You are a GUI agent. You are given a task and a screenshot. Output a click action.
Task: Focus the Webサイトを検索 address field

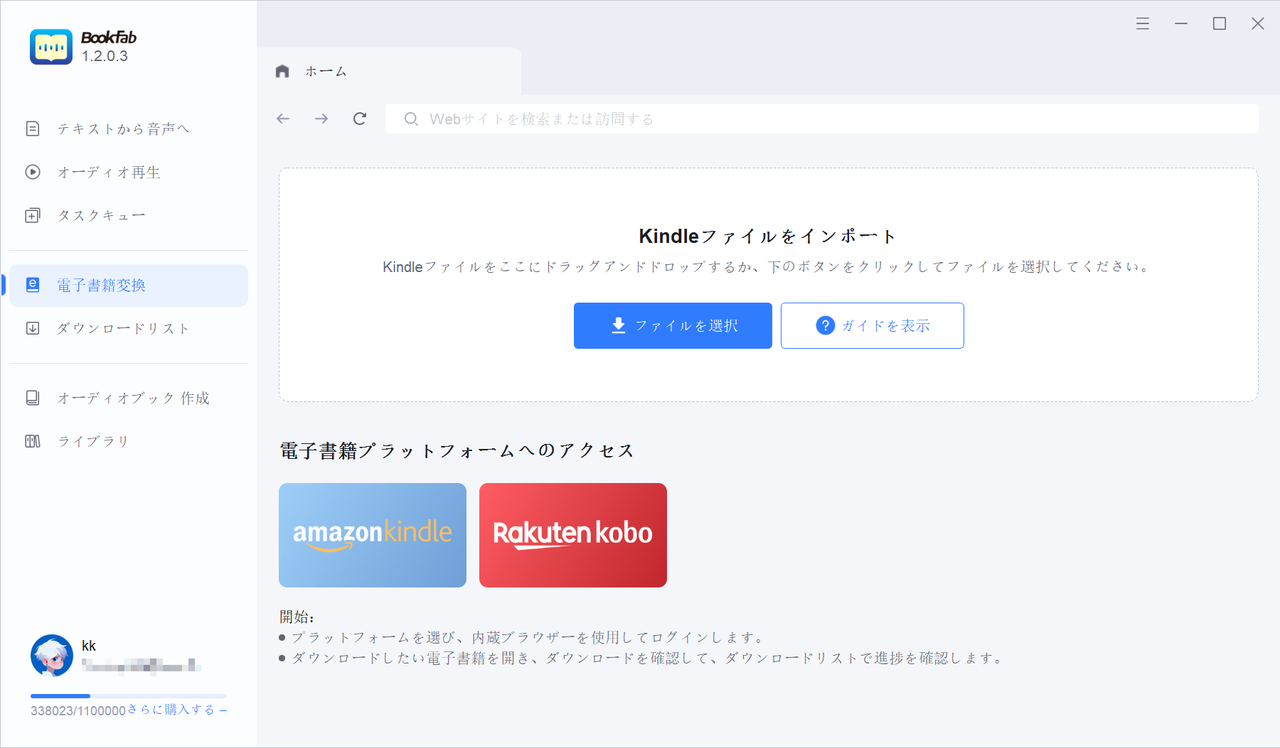pyautogui.click(x=822, y=119)
